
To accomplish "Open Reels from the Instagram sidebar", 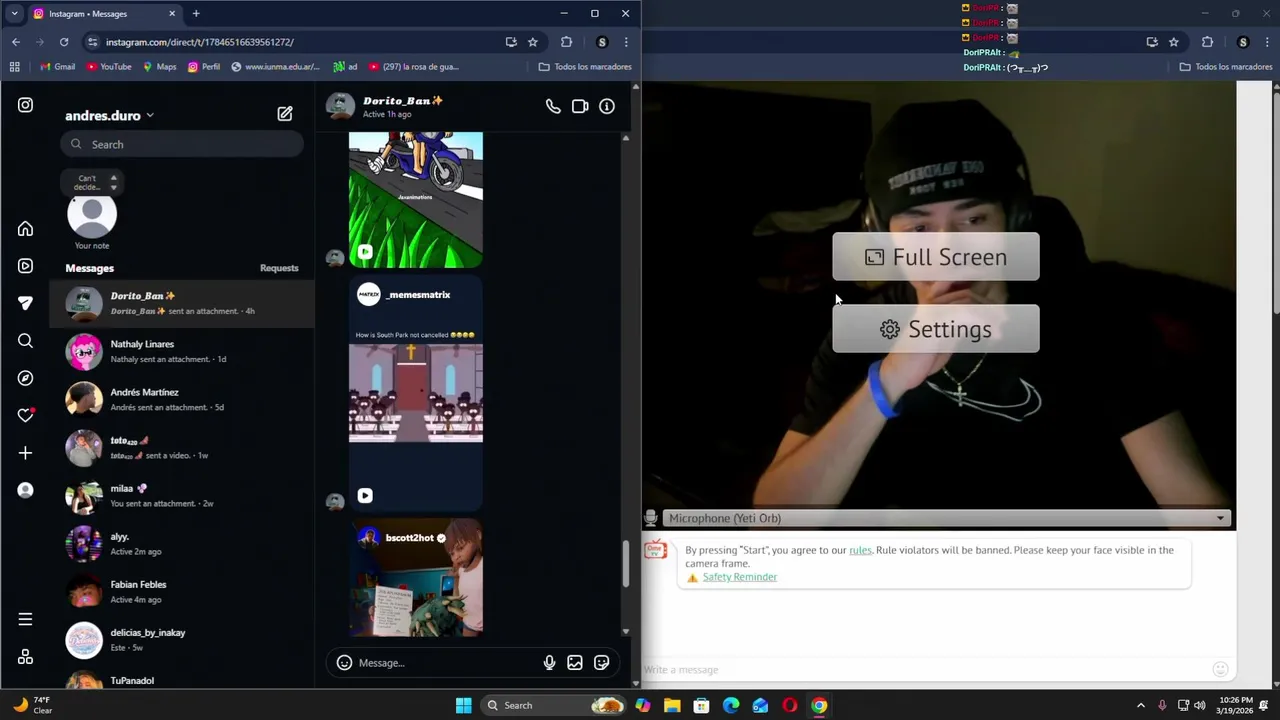I will point(25,266).
